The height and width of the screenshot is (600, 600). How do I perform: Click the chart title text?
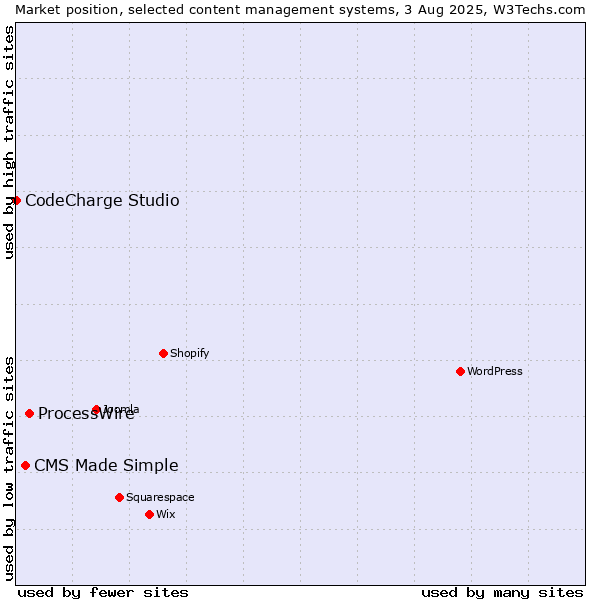pos(300,10)
